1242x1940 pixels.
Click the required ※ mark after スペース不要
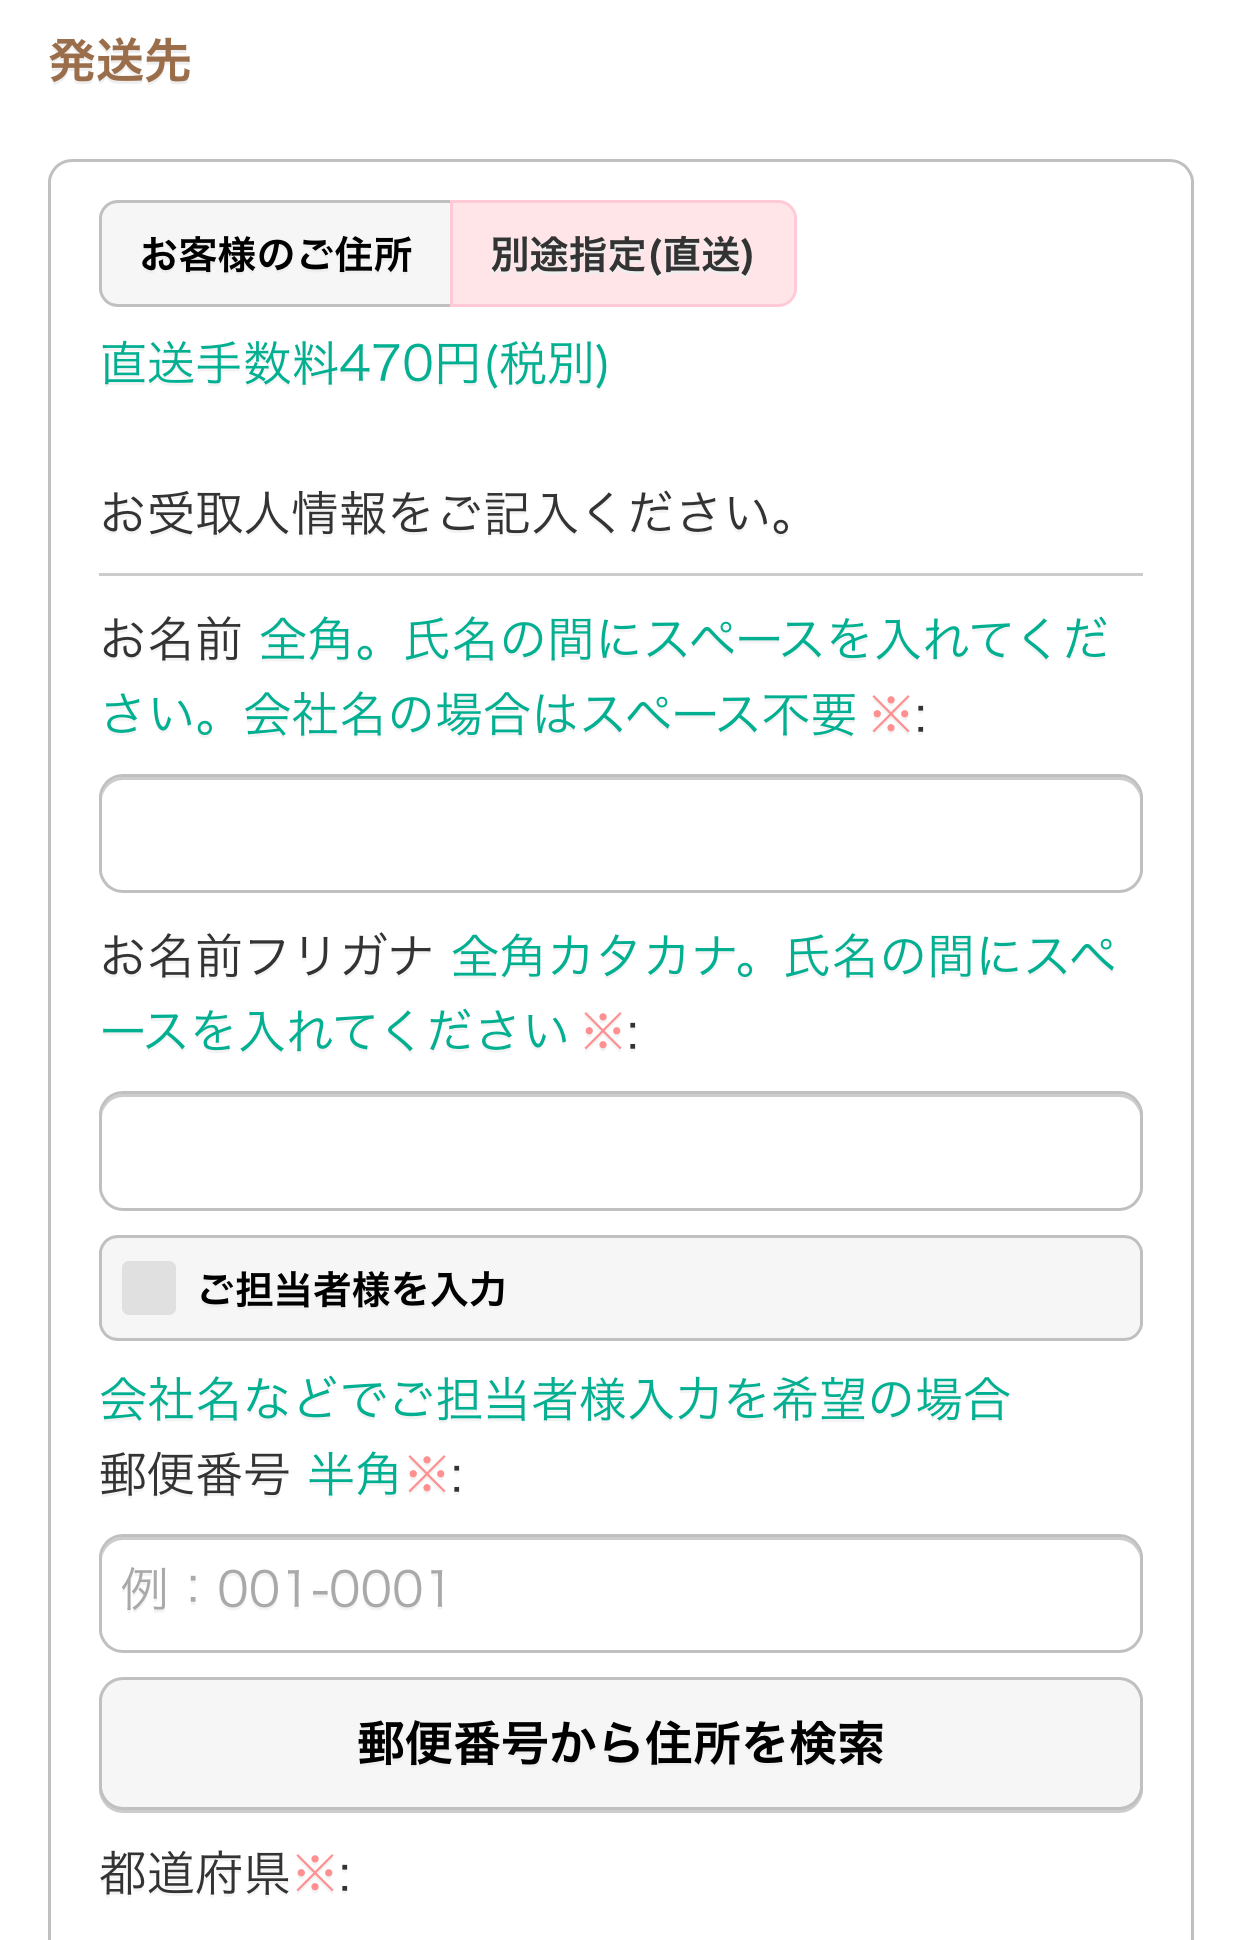pos(891,715)
